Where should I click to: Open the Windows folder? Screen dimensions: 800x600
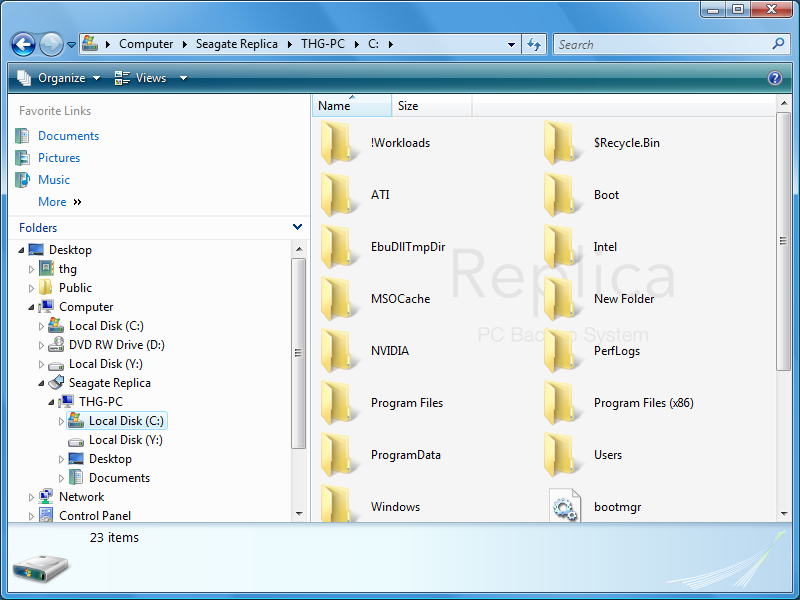point(395,507)
